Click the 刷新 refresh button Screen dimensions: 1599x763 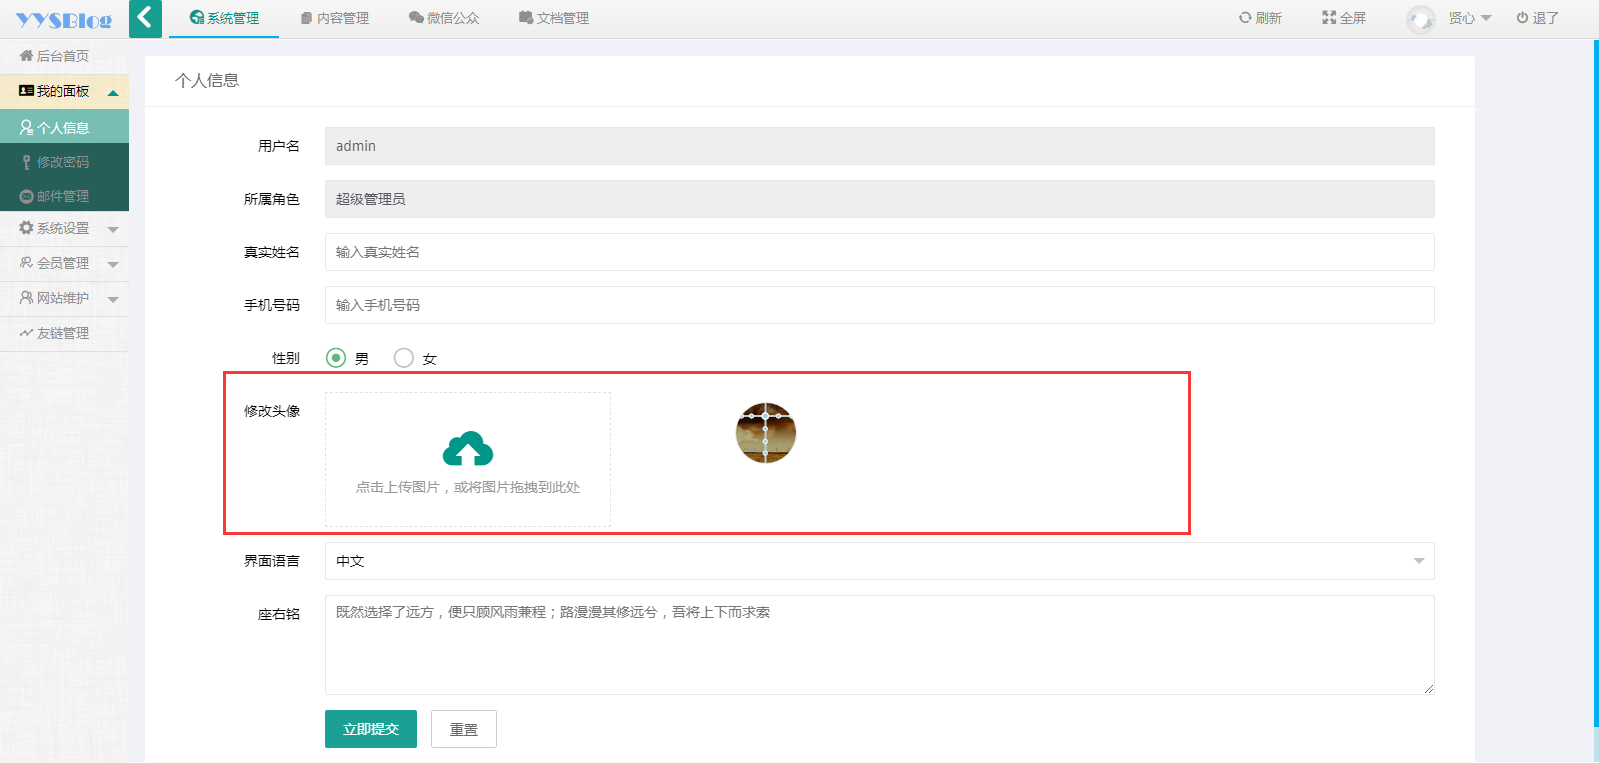pos(1260,18)
